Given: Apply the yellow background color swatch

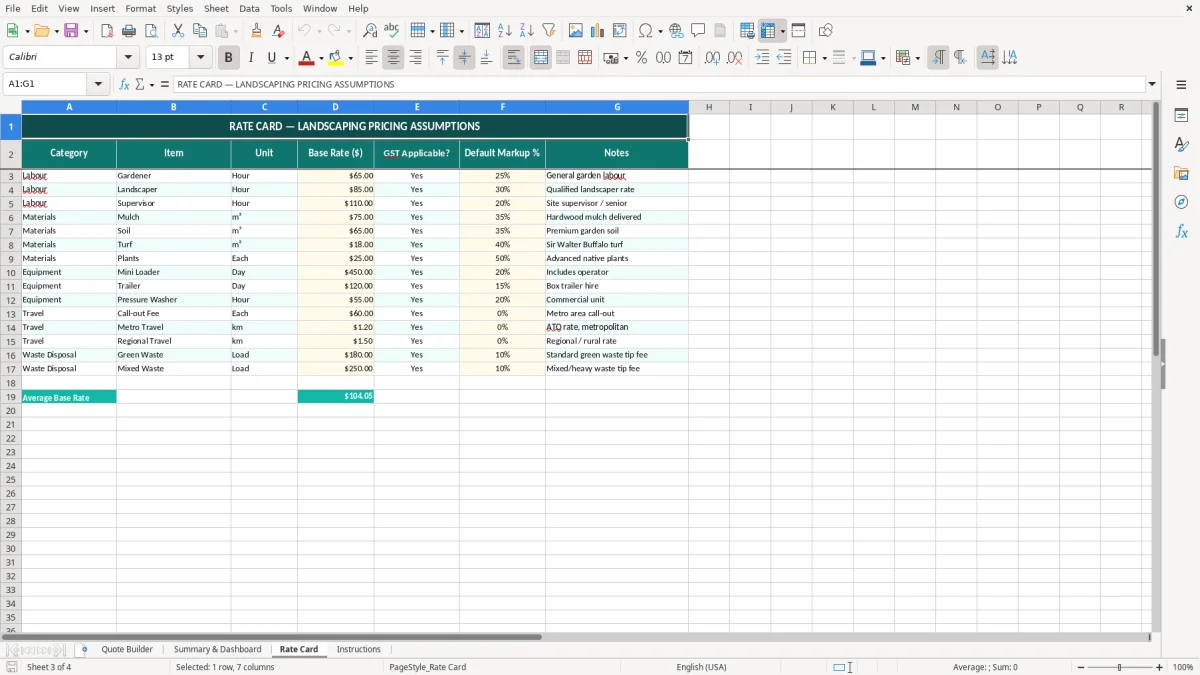Looking at the screenshot, I should coord(336,58).
